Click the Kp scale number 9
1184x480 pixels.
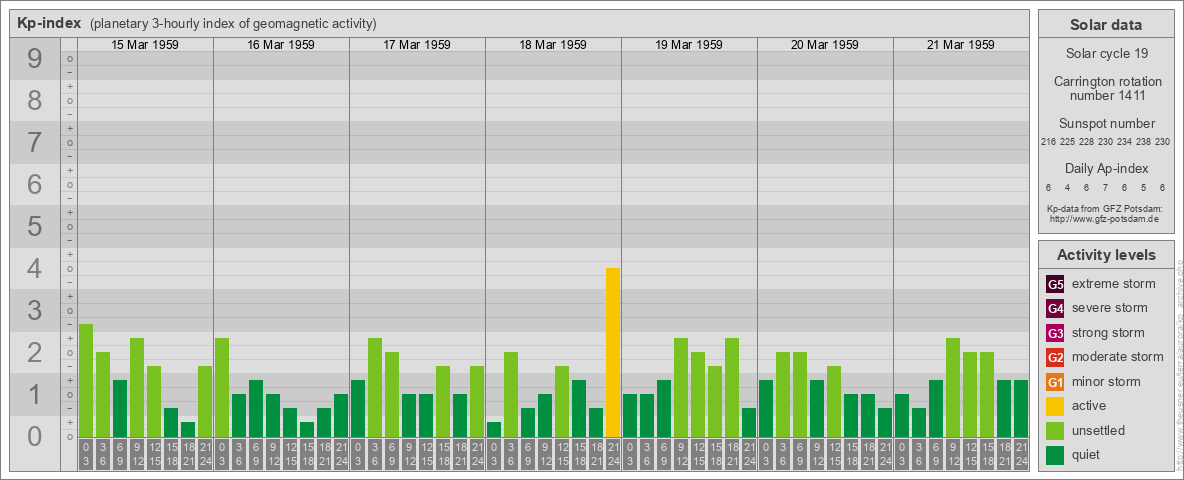(x=35, y=59)
